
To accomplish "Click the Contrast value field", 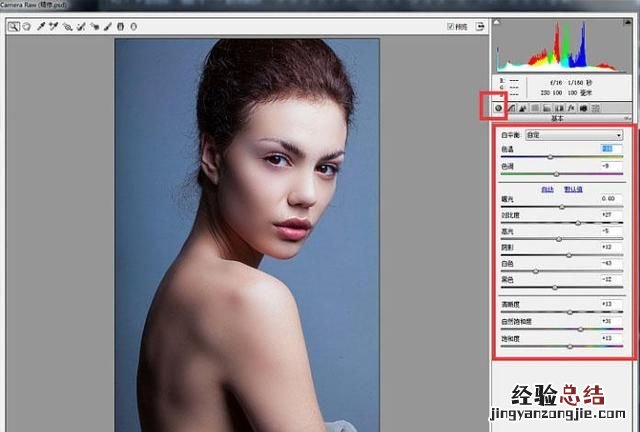I will pos(610,215).
